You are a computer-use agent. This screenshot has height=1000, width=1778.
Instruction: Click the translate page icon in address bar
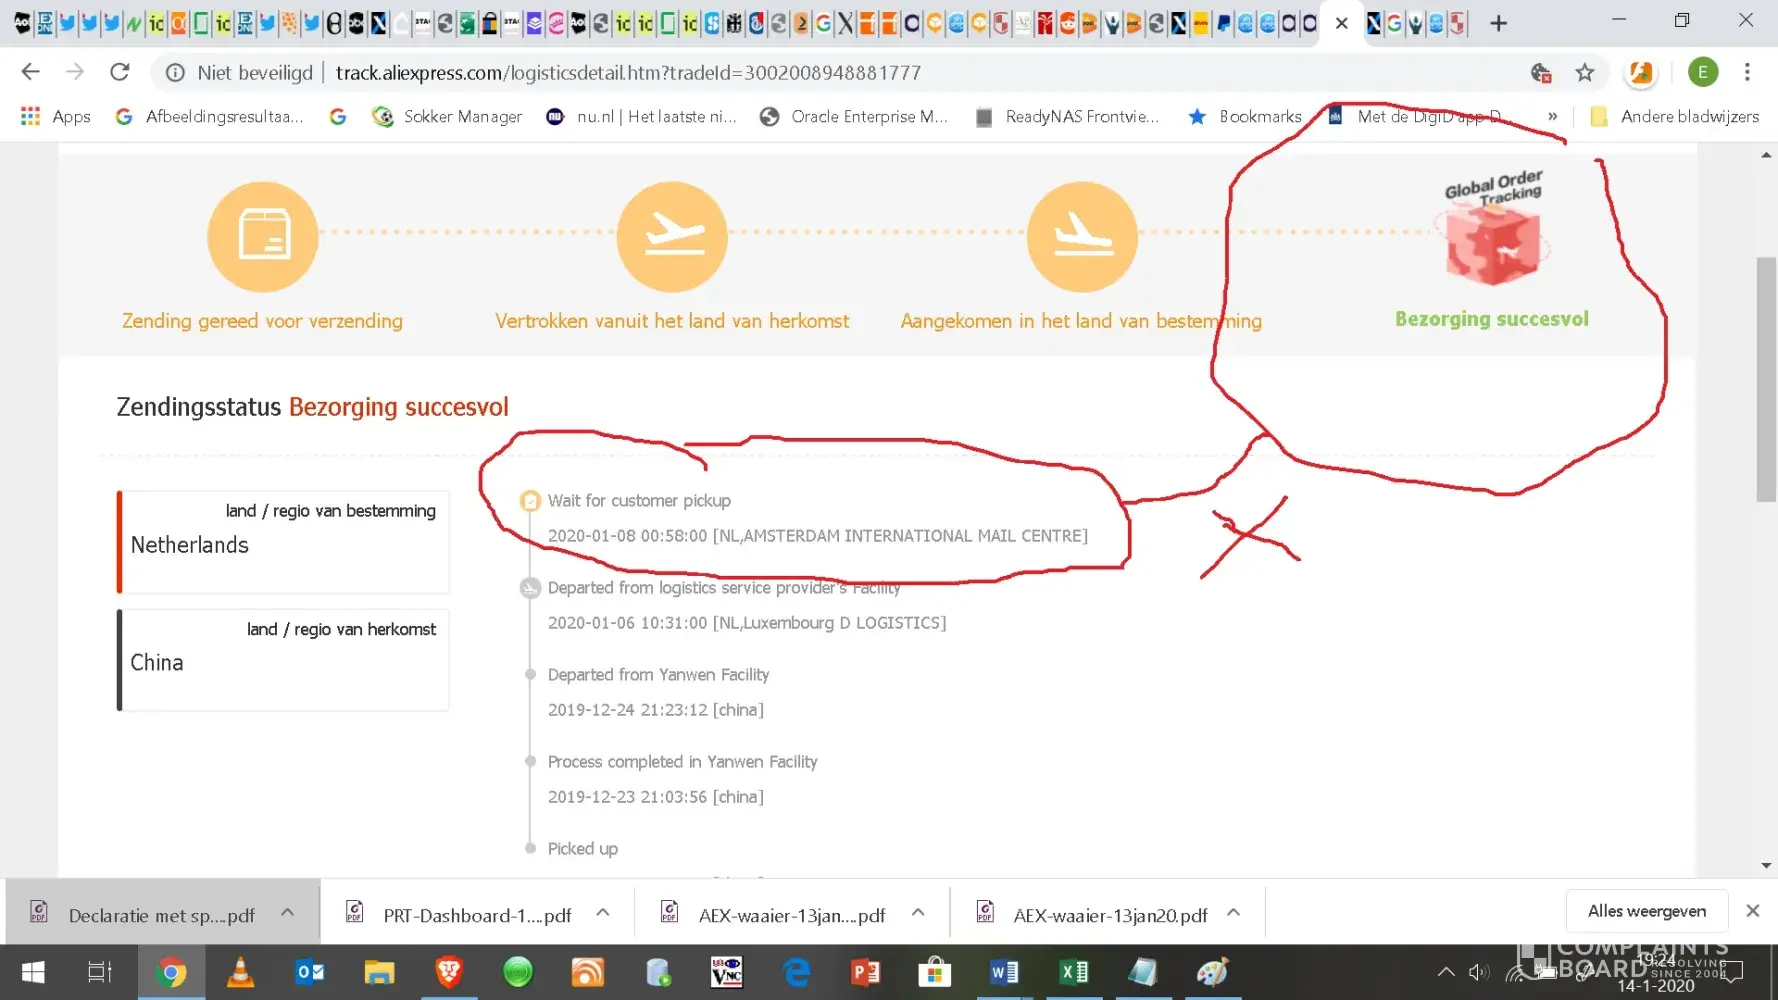click(x=1541, y=72)
